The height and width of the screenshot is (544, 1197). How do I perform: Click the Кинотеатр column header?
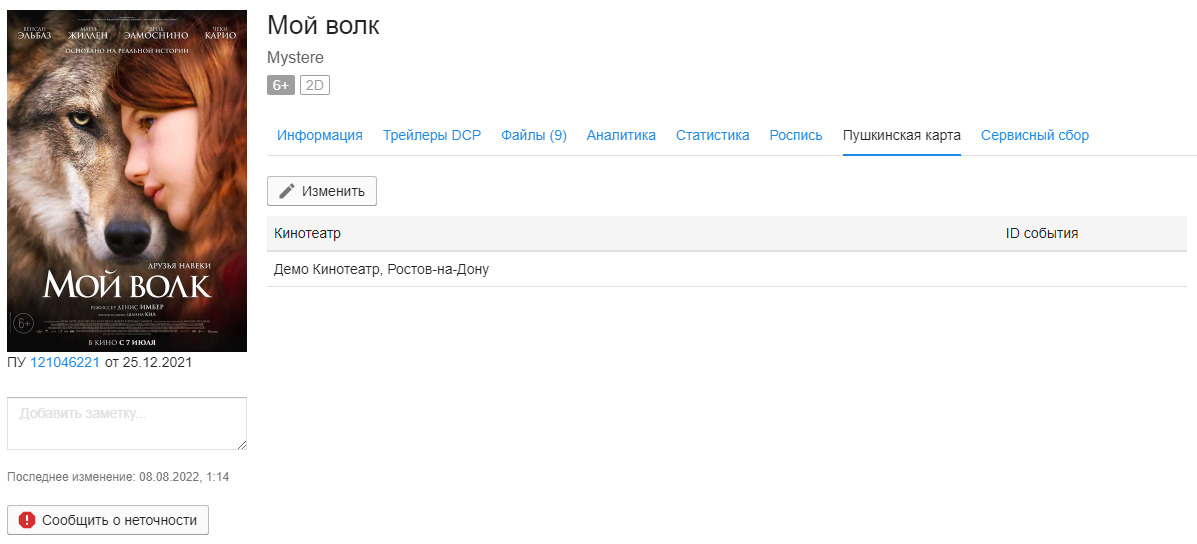[307, 233]
